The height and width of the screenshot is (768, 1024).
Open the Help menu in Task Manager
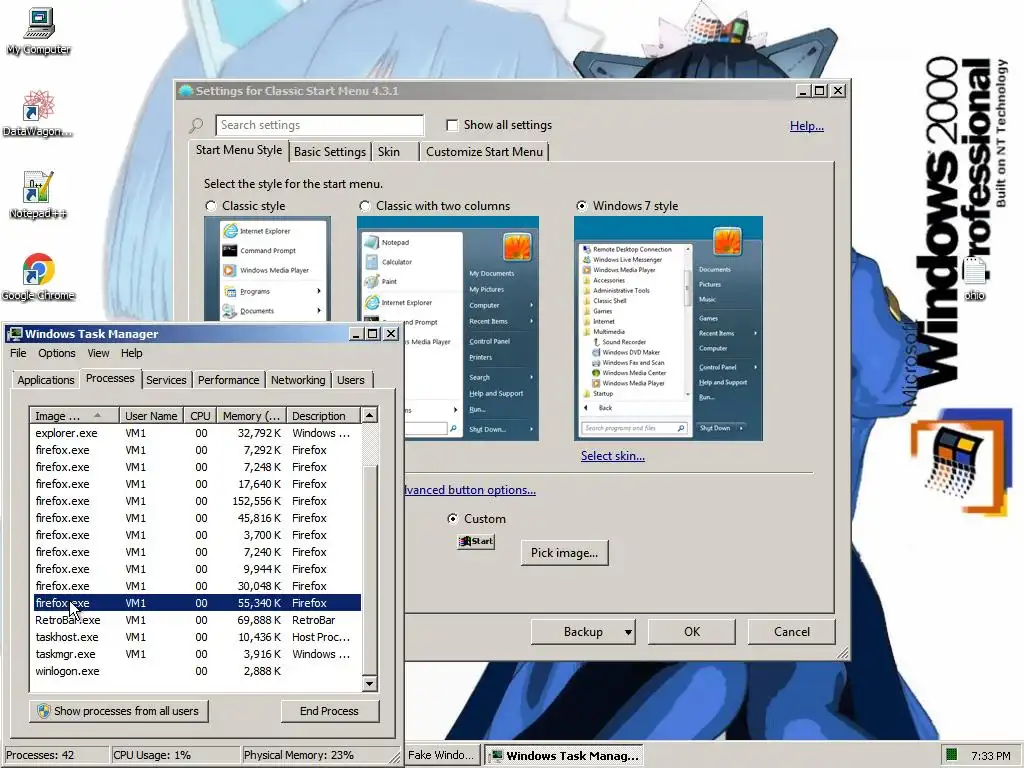[x=131, y=353]
